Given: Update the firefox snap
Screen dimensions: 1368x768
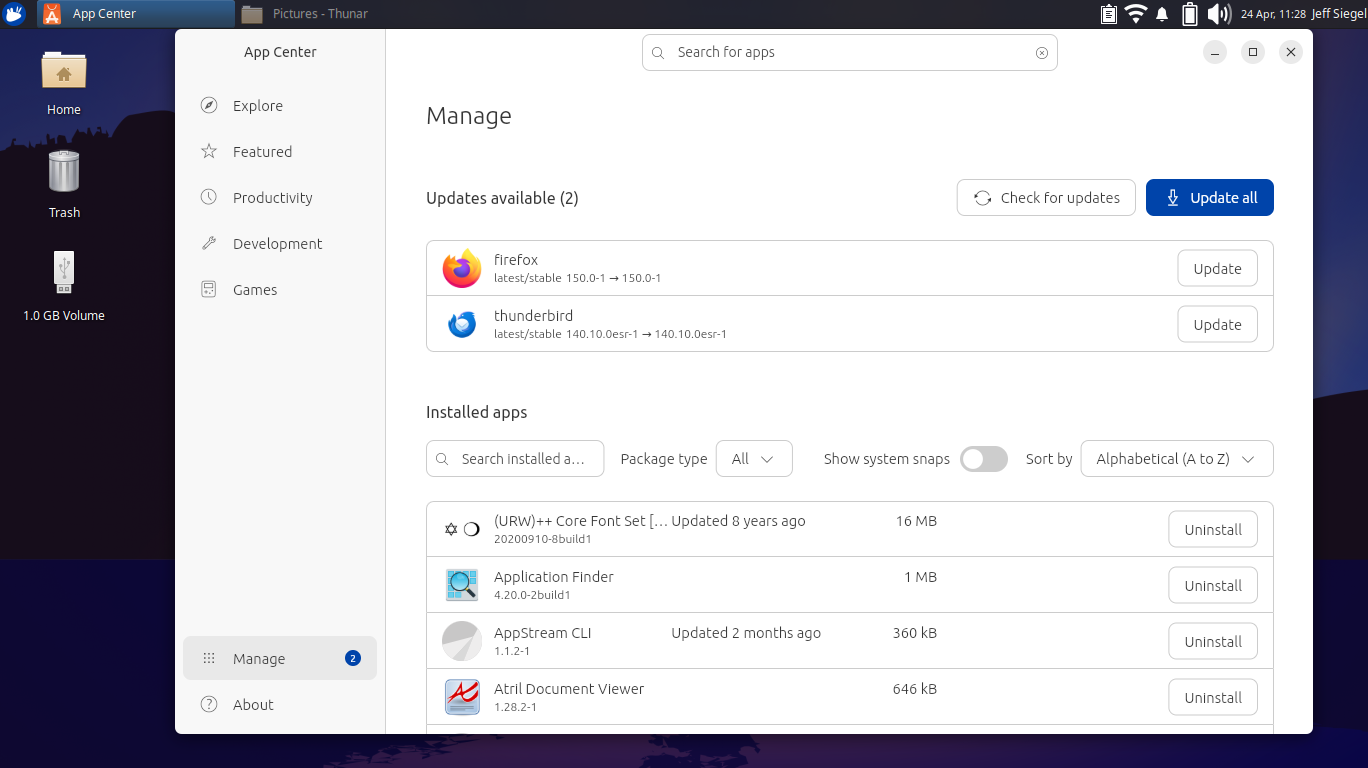Looking at the screenshot, I should coord(1217,269).
